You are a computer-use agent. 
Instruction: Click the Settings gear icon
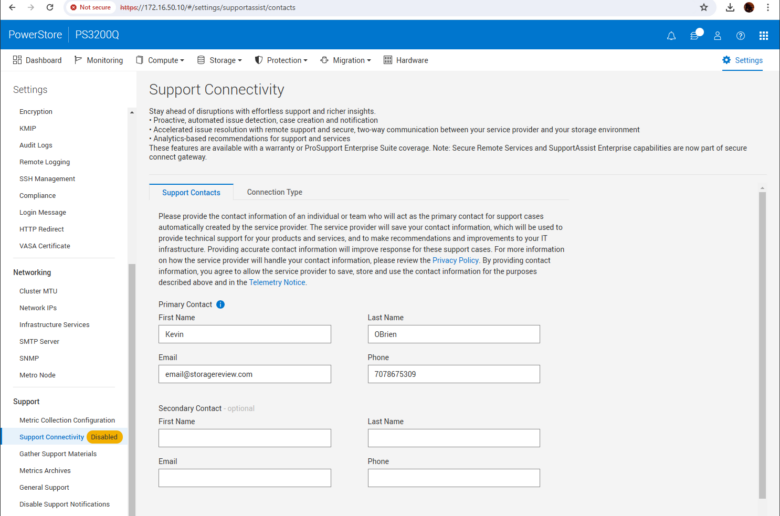[x=726, y=60]
